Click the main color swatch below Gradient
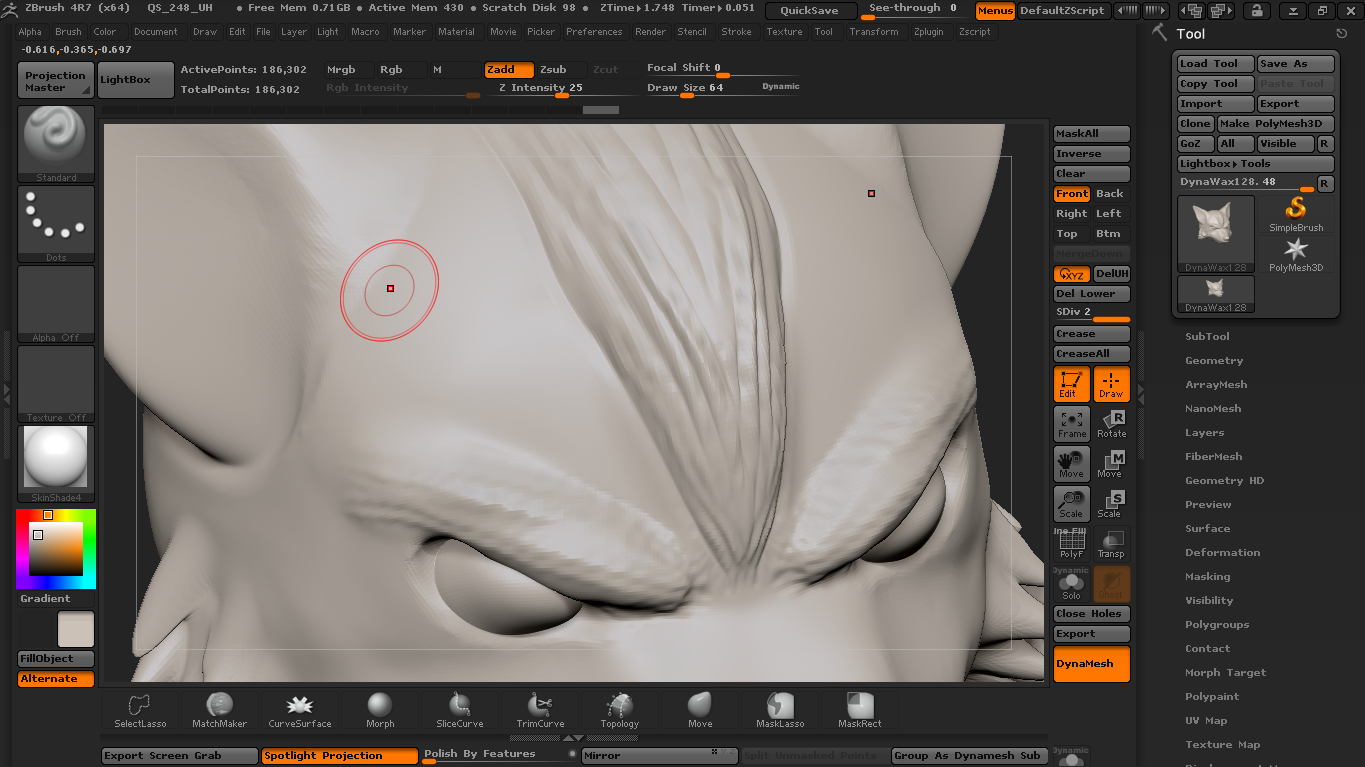Viewport: 1365px width, 767px height. 75,629
